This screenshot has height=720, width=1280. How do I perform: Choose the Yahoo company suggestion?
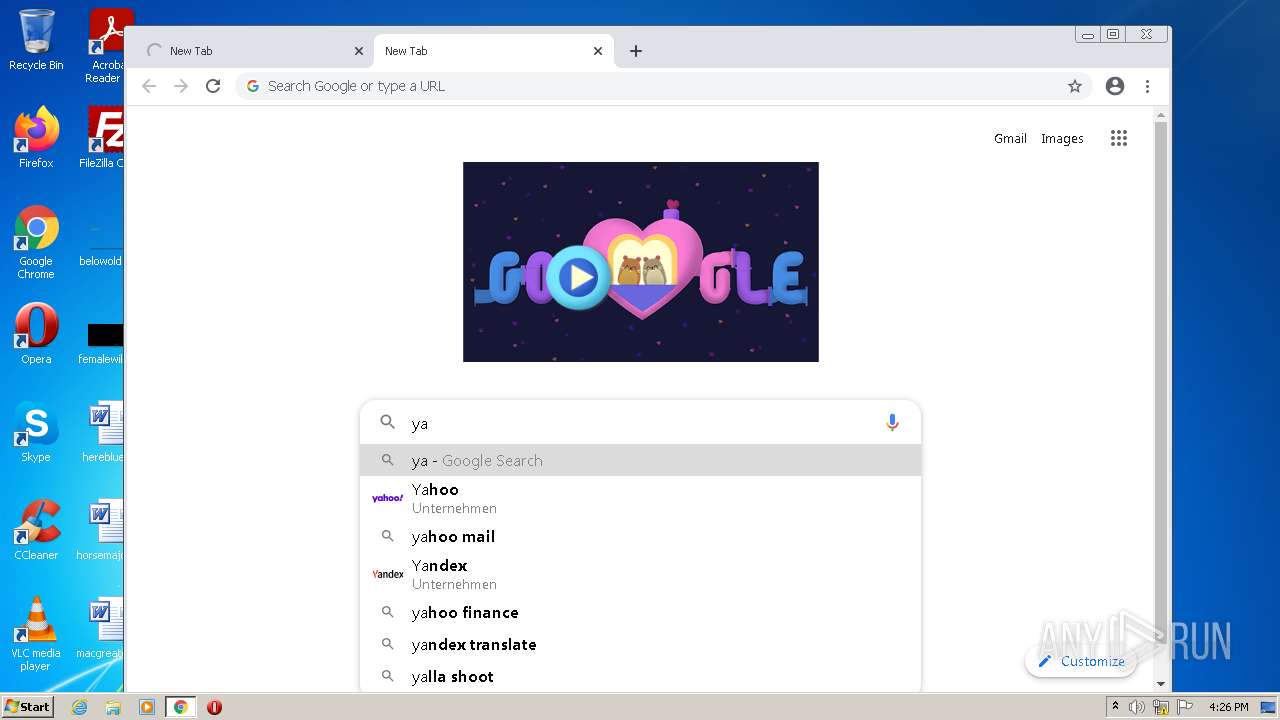(x=640, y=498)
